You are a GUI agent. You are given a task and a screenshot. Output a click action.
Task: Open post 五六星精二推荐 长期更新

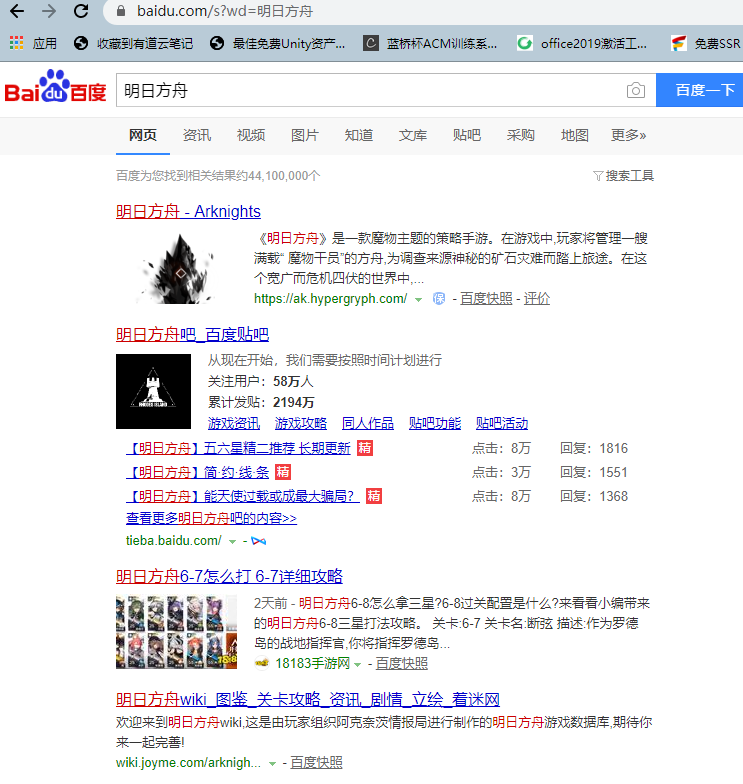(x=238, y=448)
